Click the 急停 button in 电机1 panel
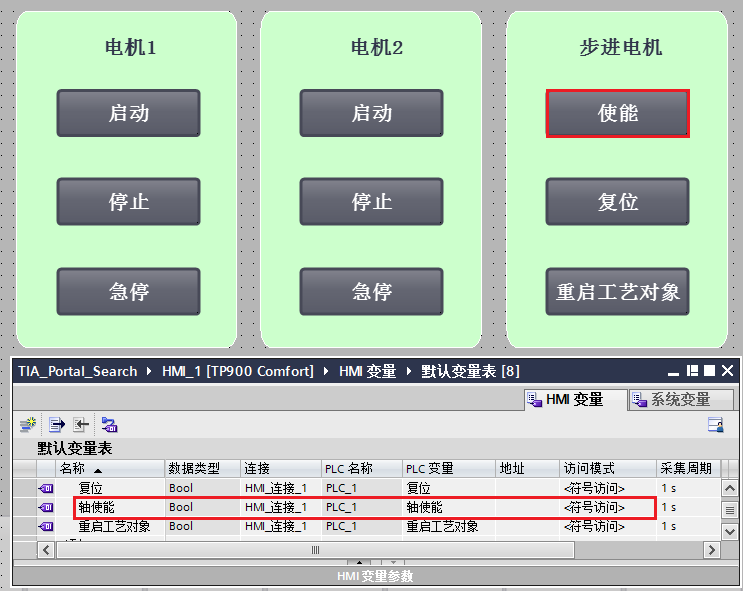743x591 pixels. point(128,291)
